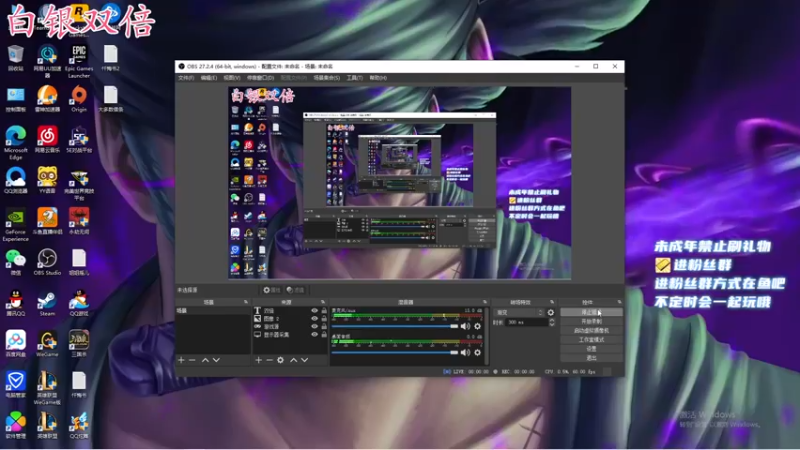Toggle the lock of the text source row

tap(324, 310)
